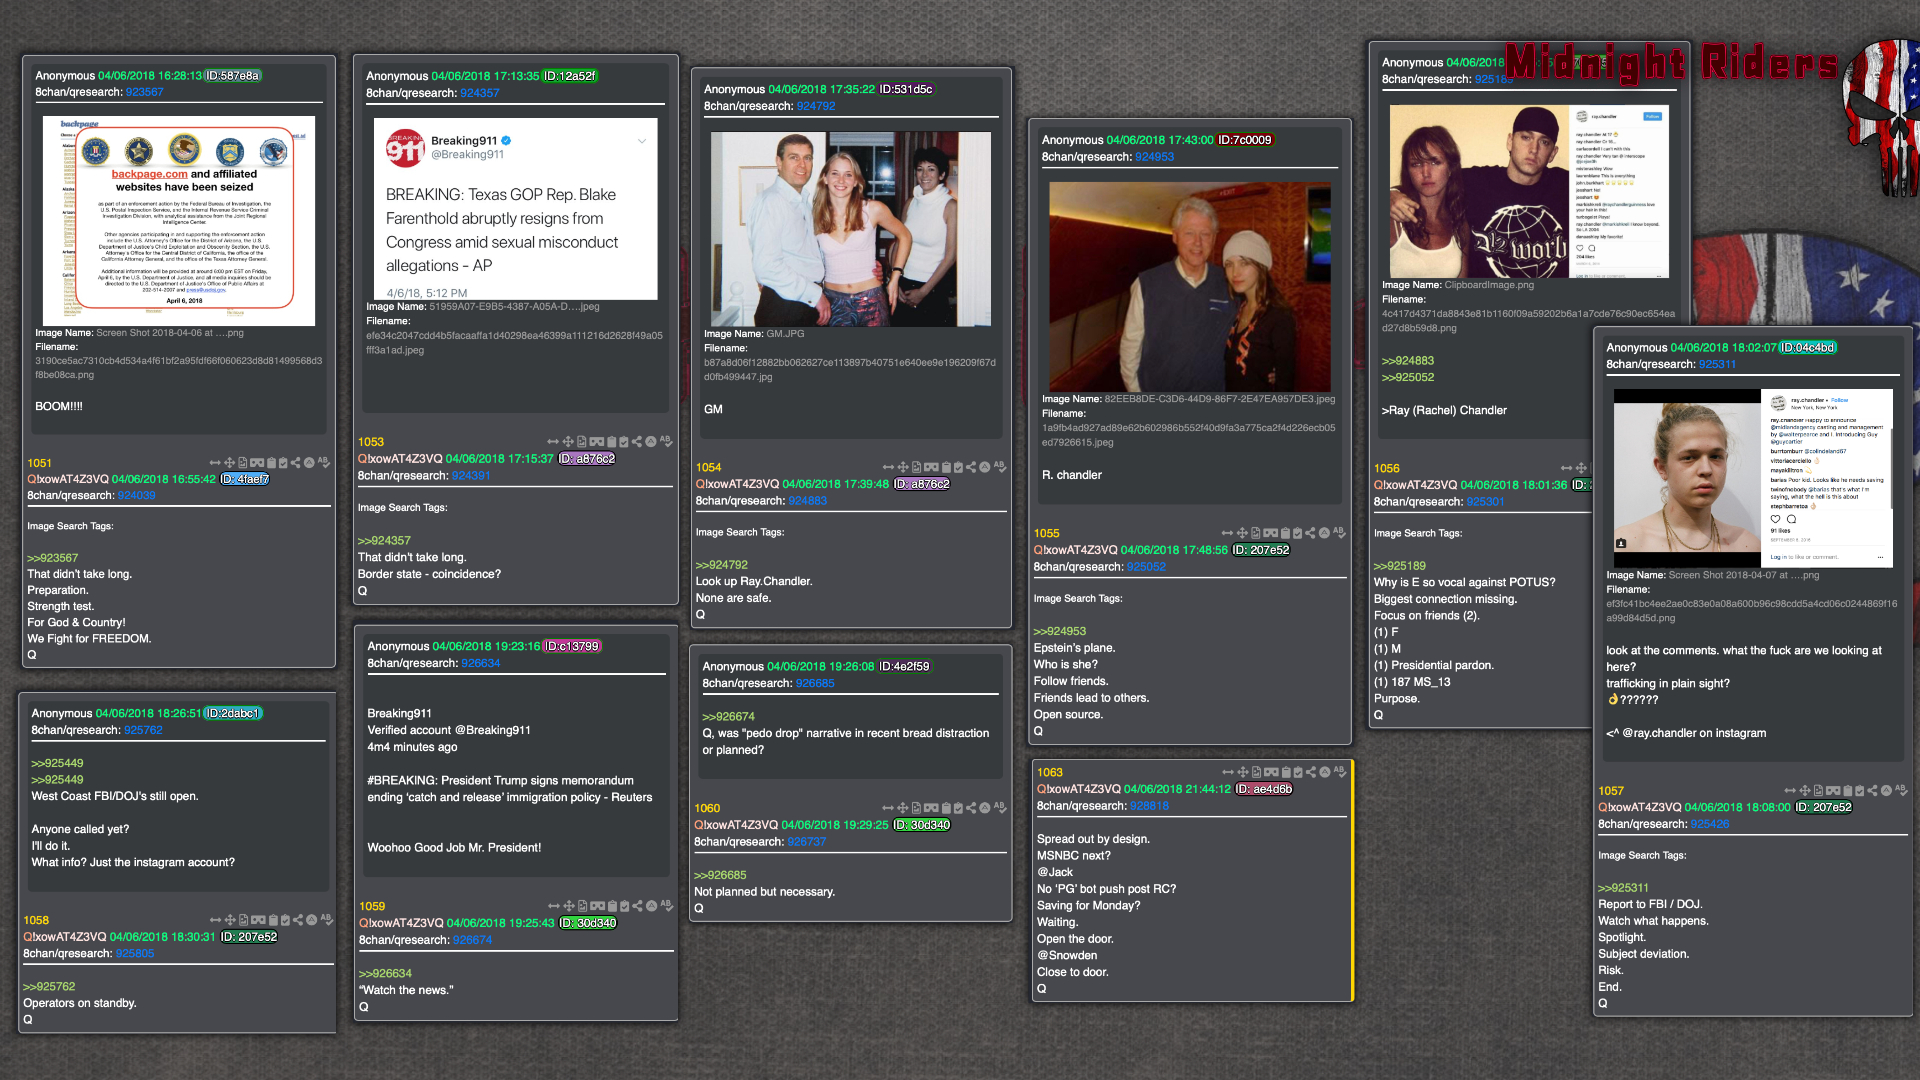Click the share icon on post 1057
The height and width of the screenshot is (1080, 1920).
coord(1873,790)
